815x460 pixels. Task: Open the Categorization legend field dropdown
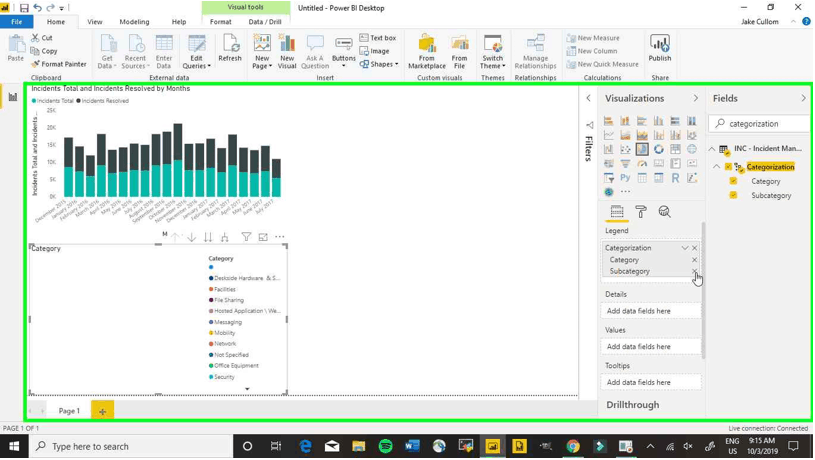click(x=685, y=248)
